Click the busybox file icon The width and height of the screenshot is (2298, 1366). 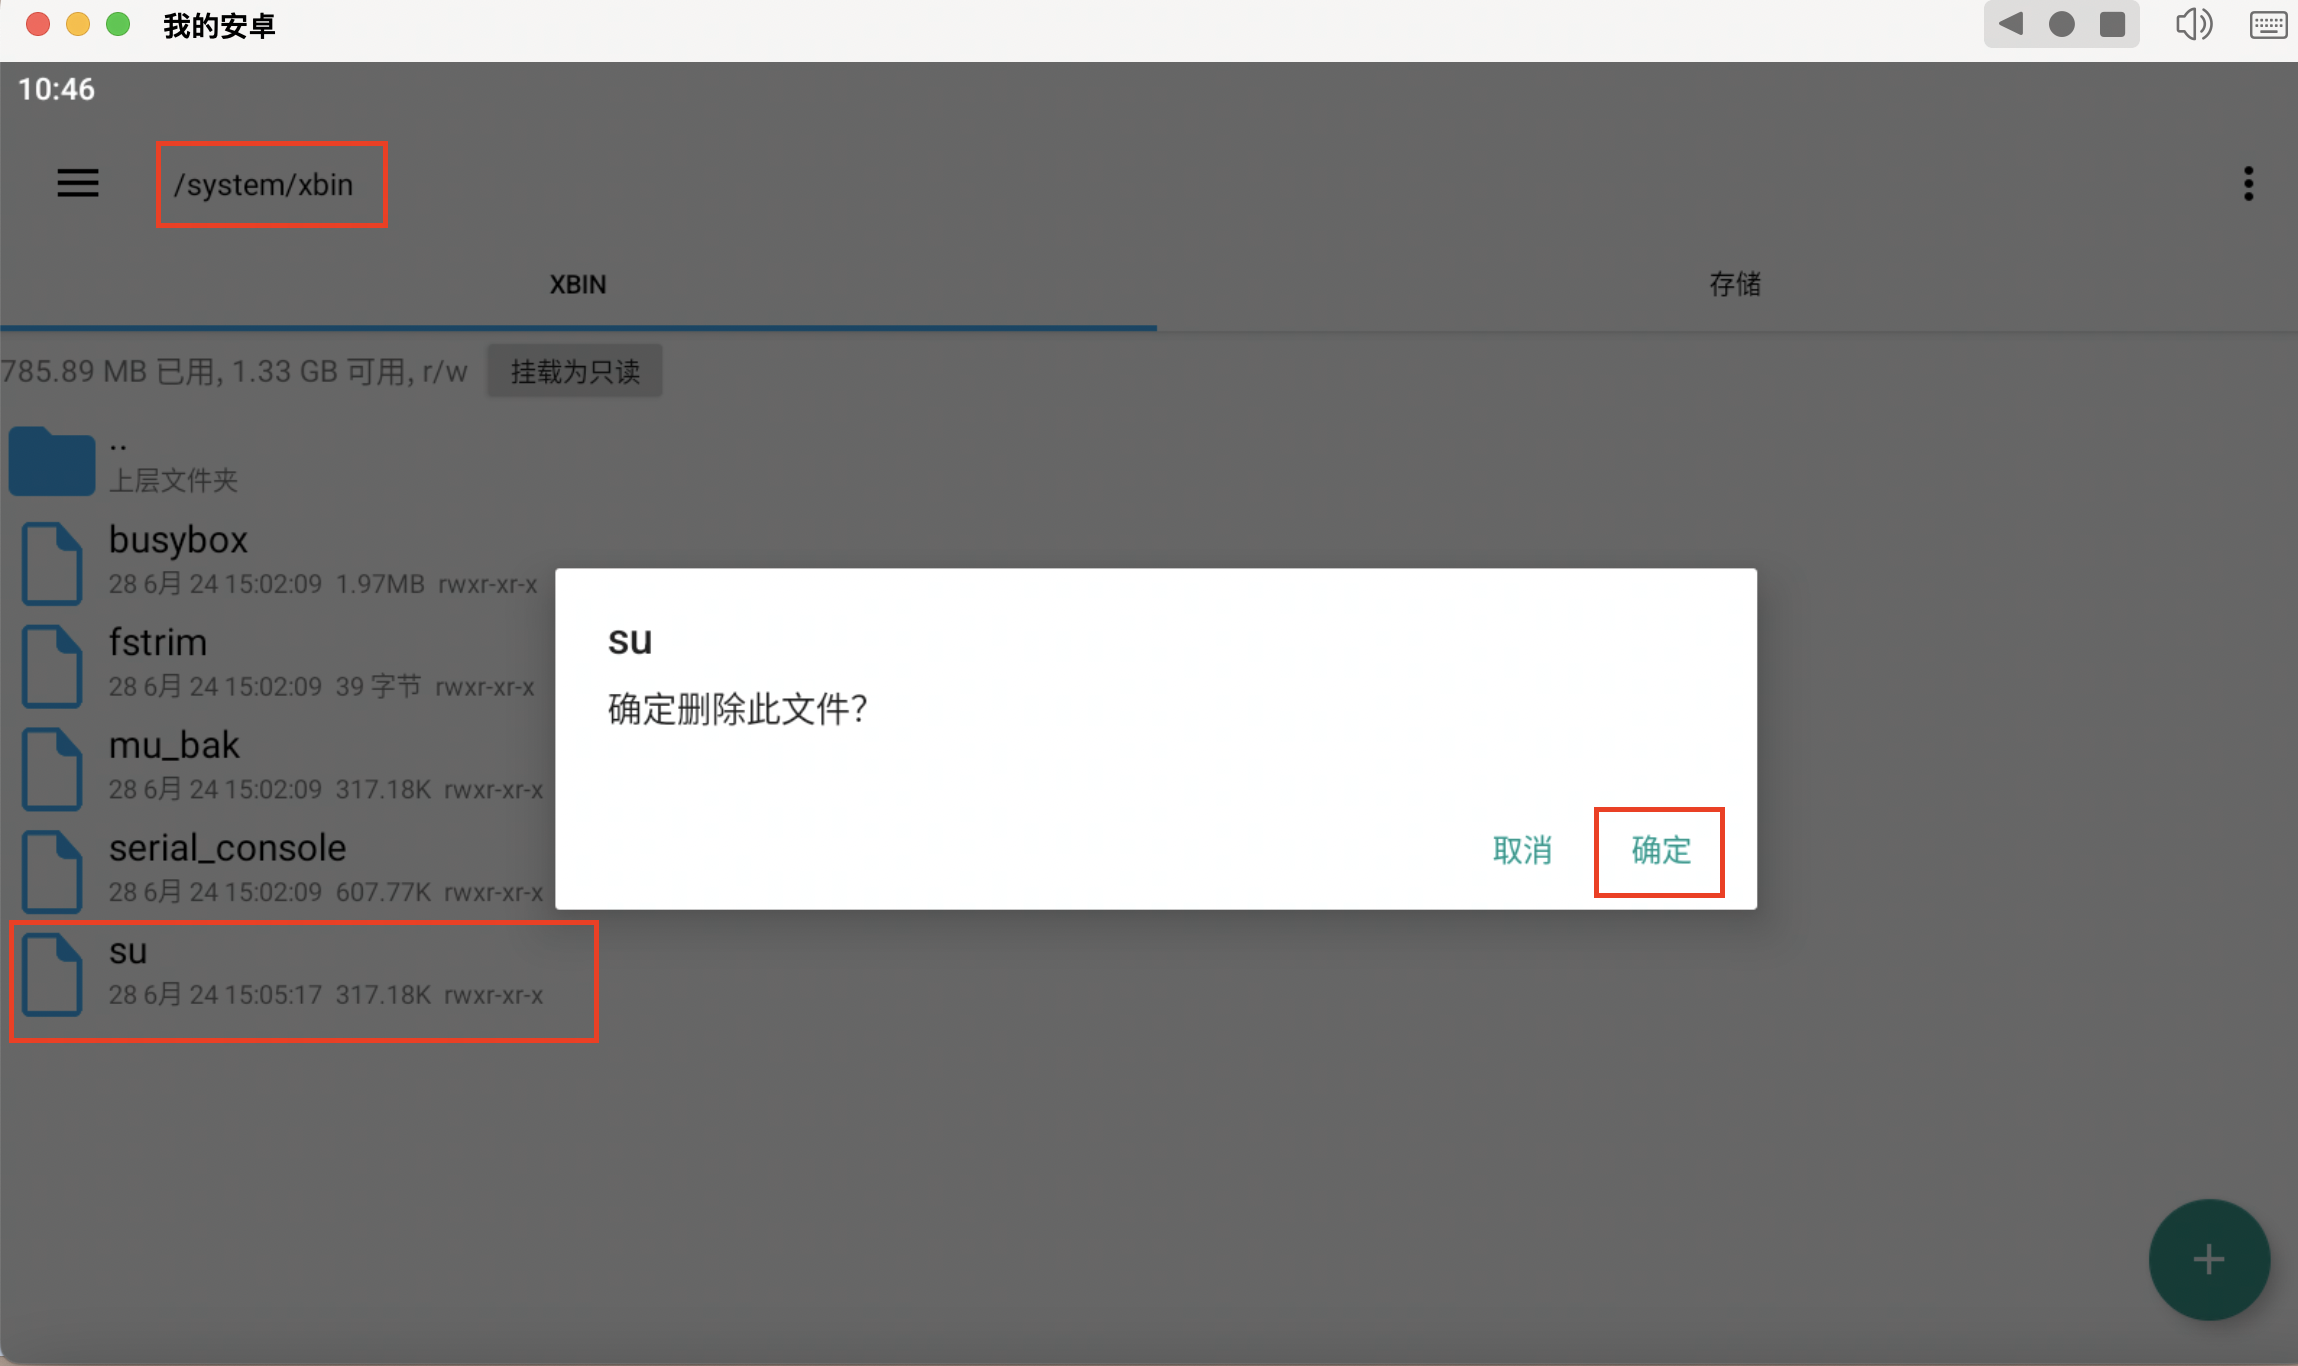coord(52,563)
